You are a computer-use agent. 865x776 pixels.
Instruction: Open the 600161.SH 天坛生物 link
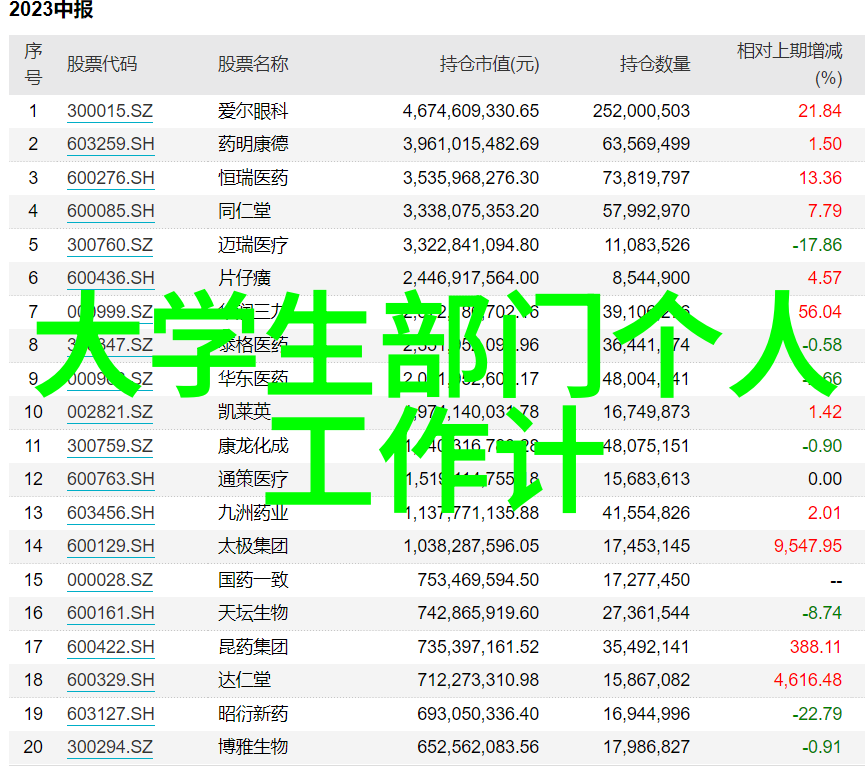coord(111,613)
